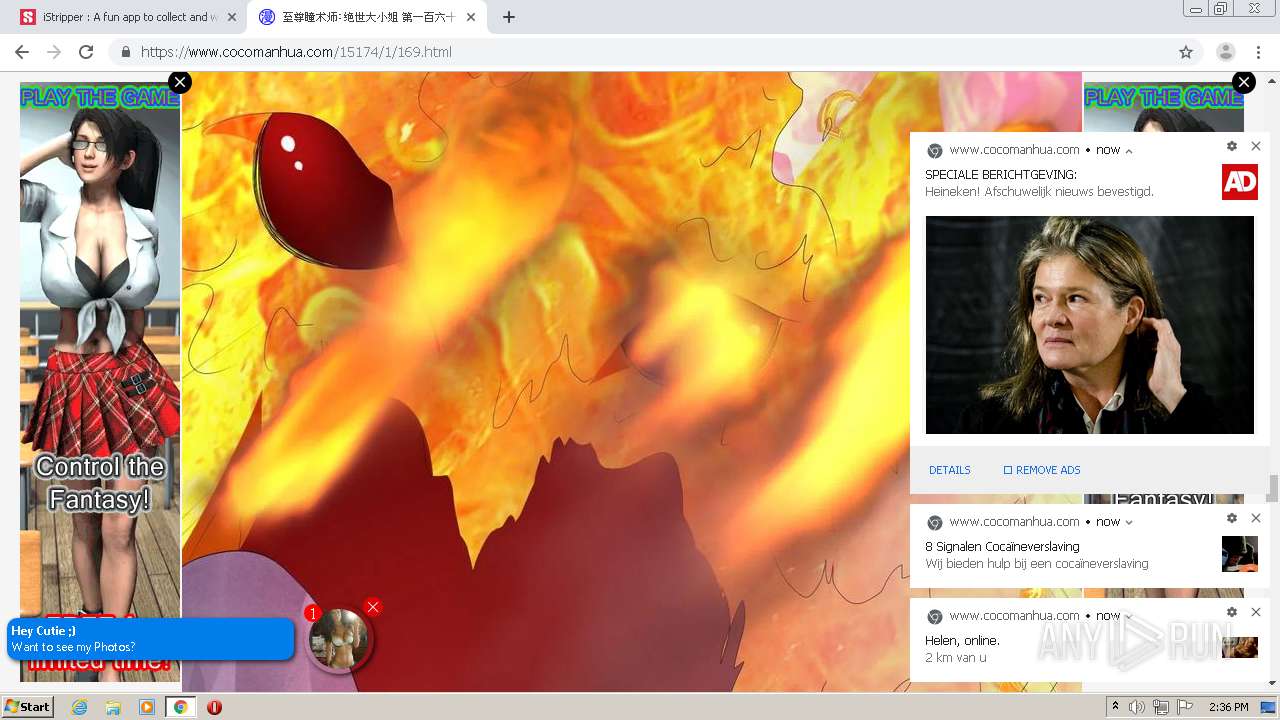Click the page vertical scrollbar thumb
This screenshot has height=720, width=1280.
coord(1272,488)
